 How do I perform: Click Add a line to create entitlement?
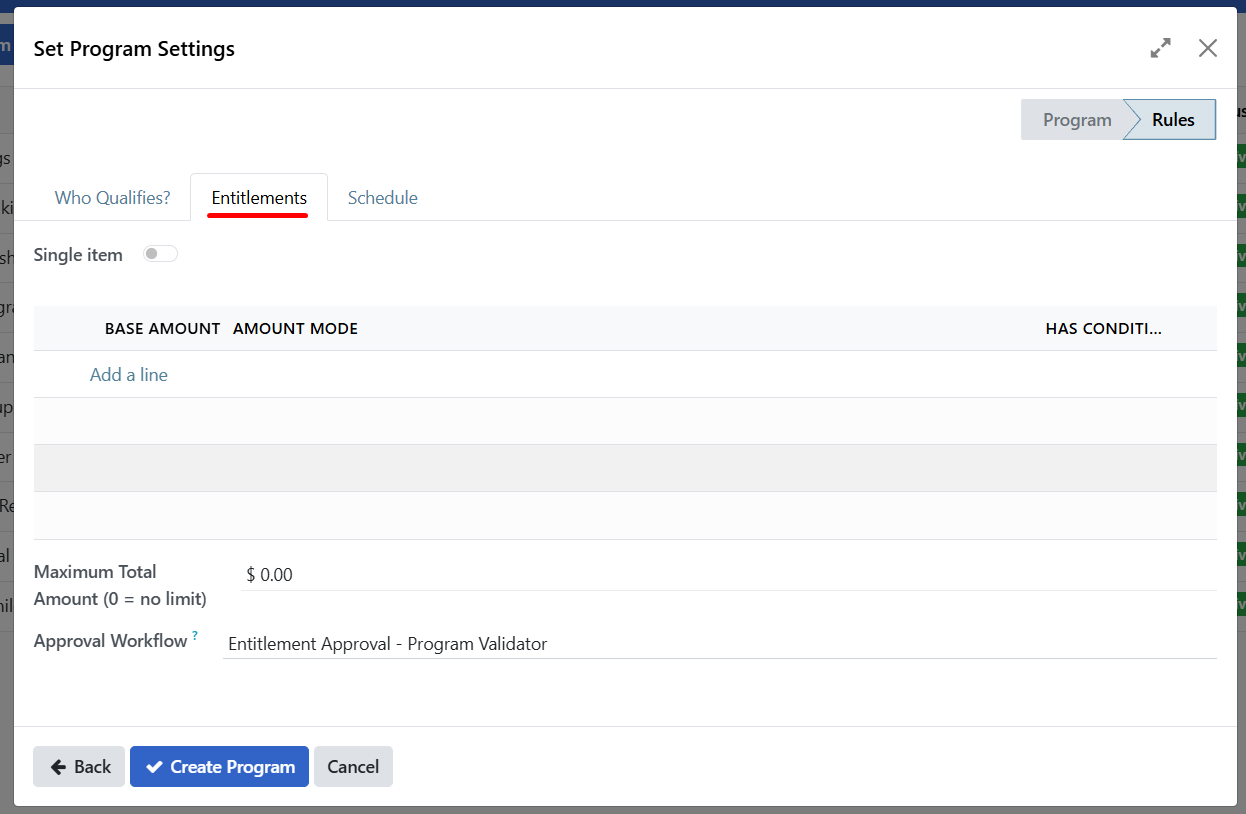[x=128, y=374]
